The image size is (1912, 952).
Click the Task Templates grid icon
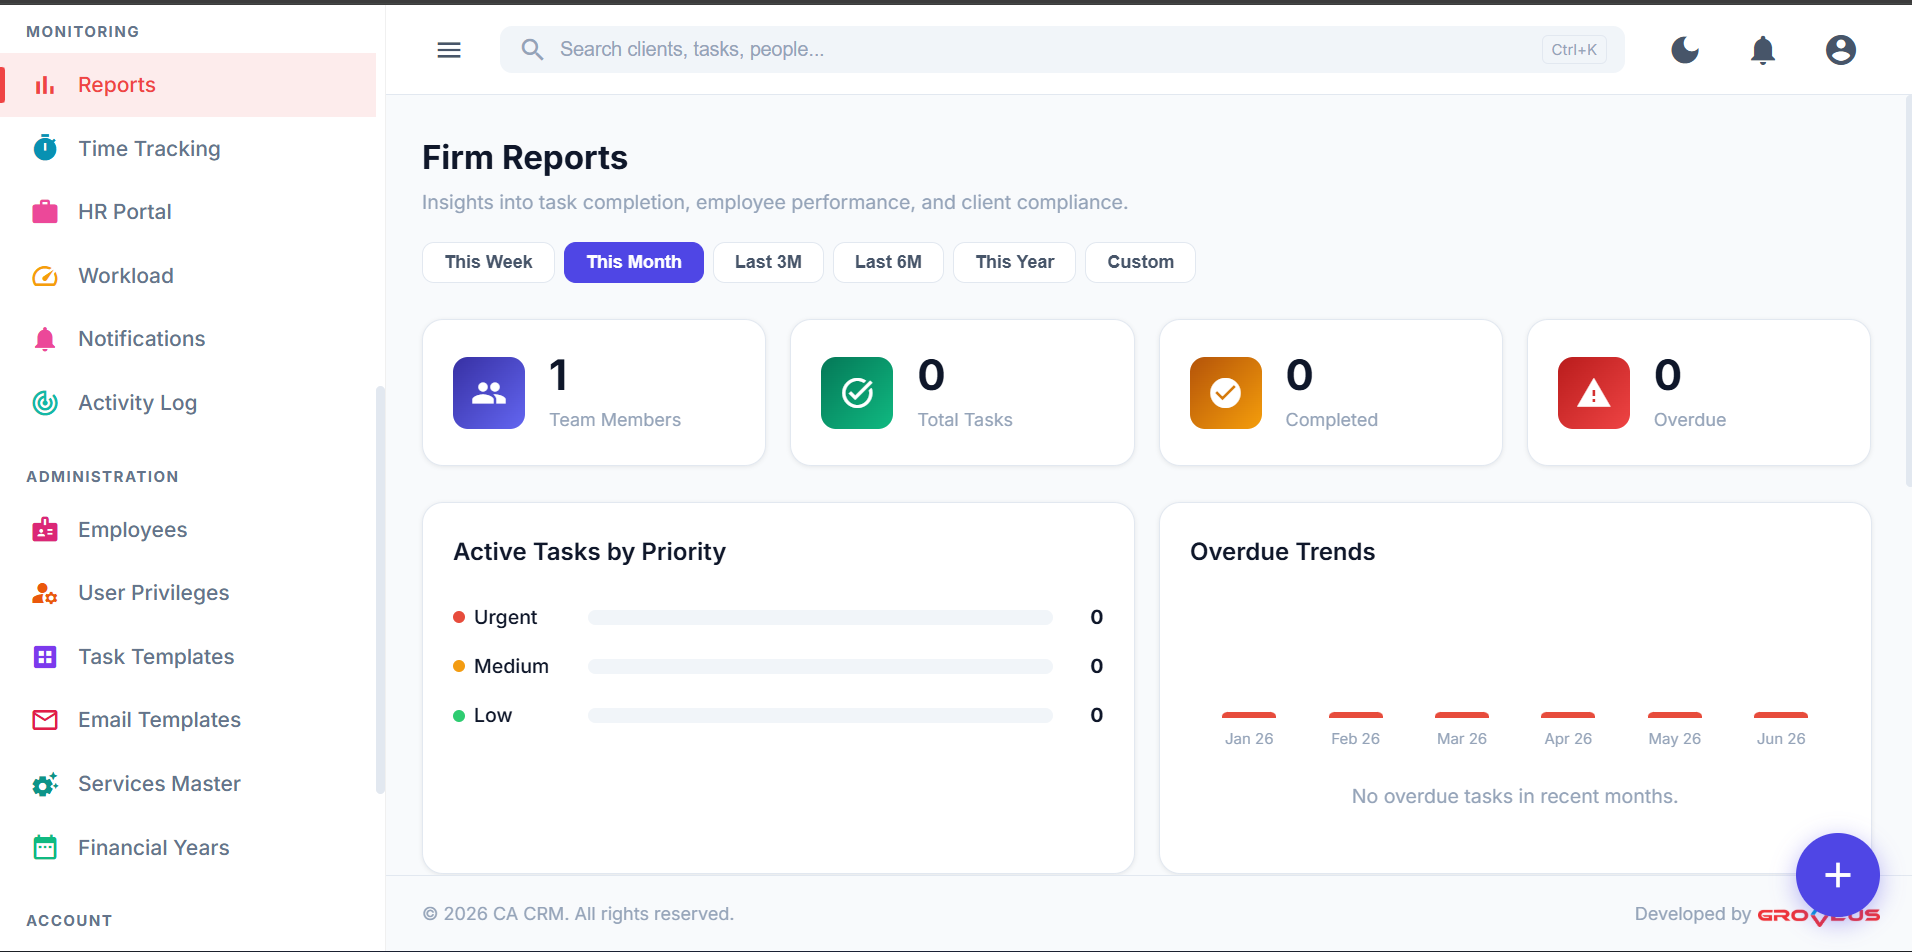pyautogui.click(x=45, y=657)
